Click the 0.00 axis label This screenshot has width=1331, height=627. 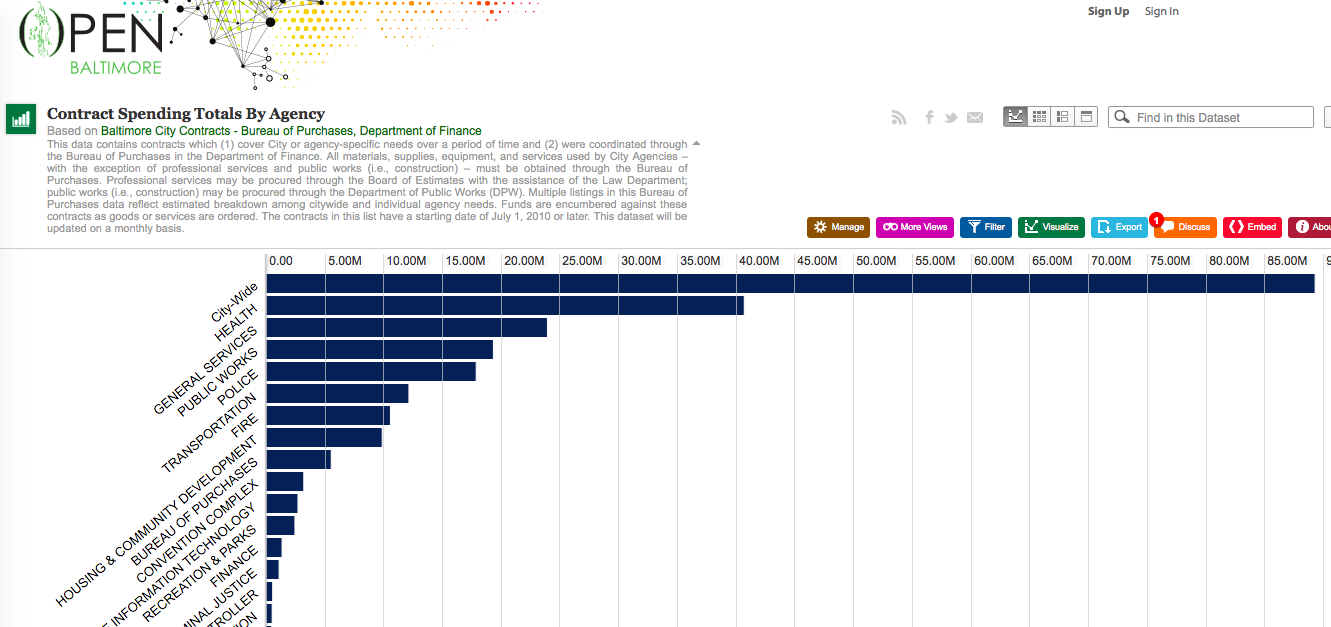(x=281, y=261)
